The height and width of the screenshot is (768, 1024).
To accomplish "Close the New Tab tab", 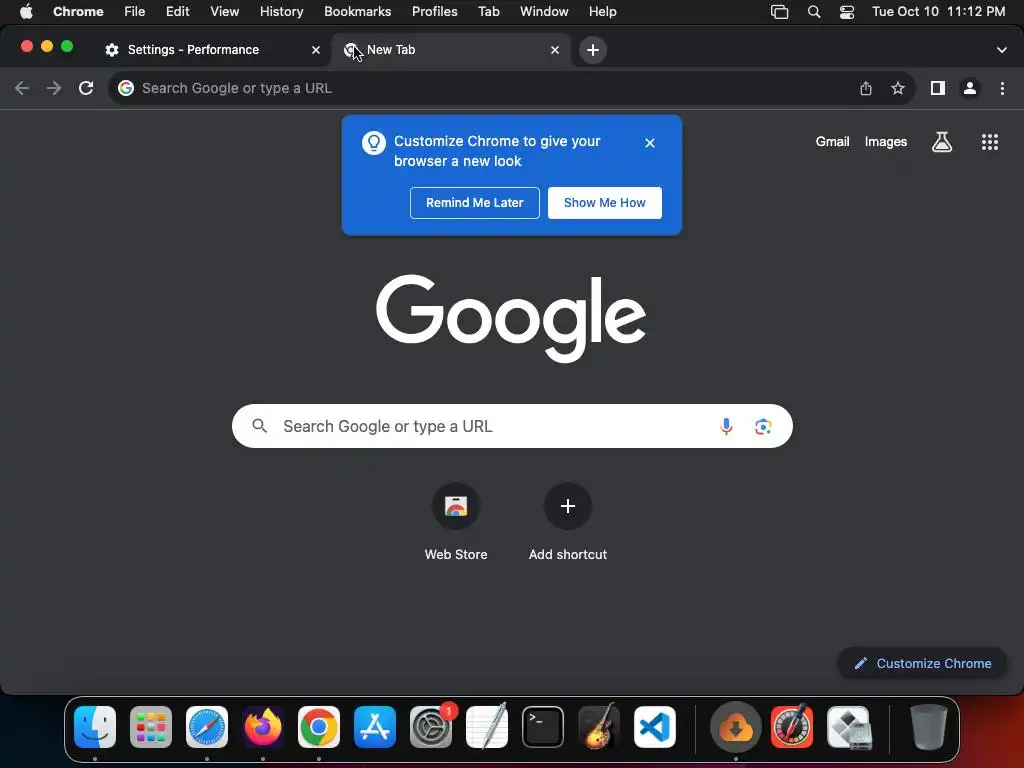I will click(554, 50).
